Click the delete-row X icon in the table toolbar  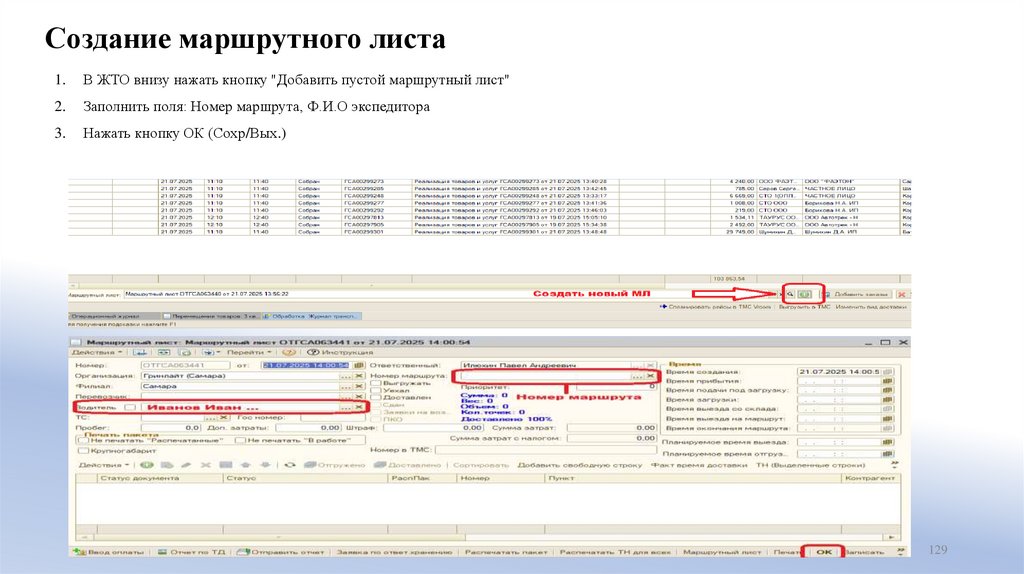pyautogui.click(x=206, y=465)
